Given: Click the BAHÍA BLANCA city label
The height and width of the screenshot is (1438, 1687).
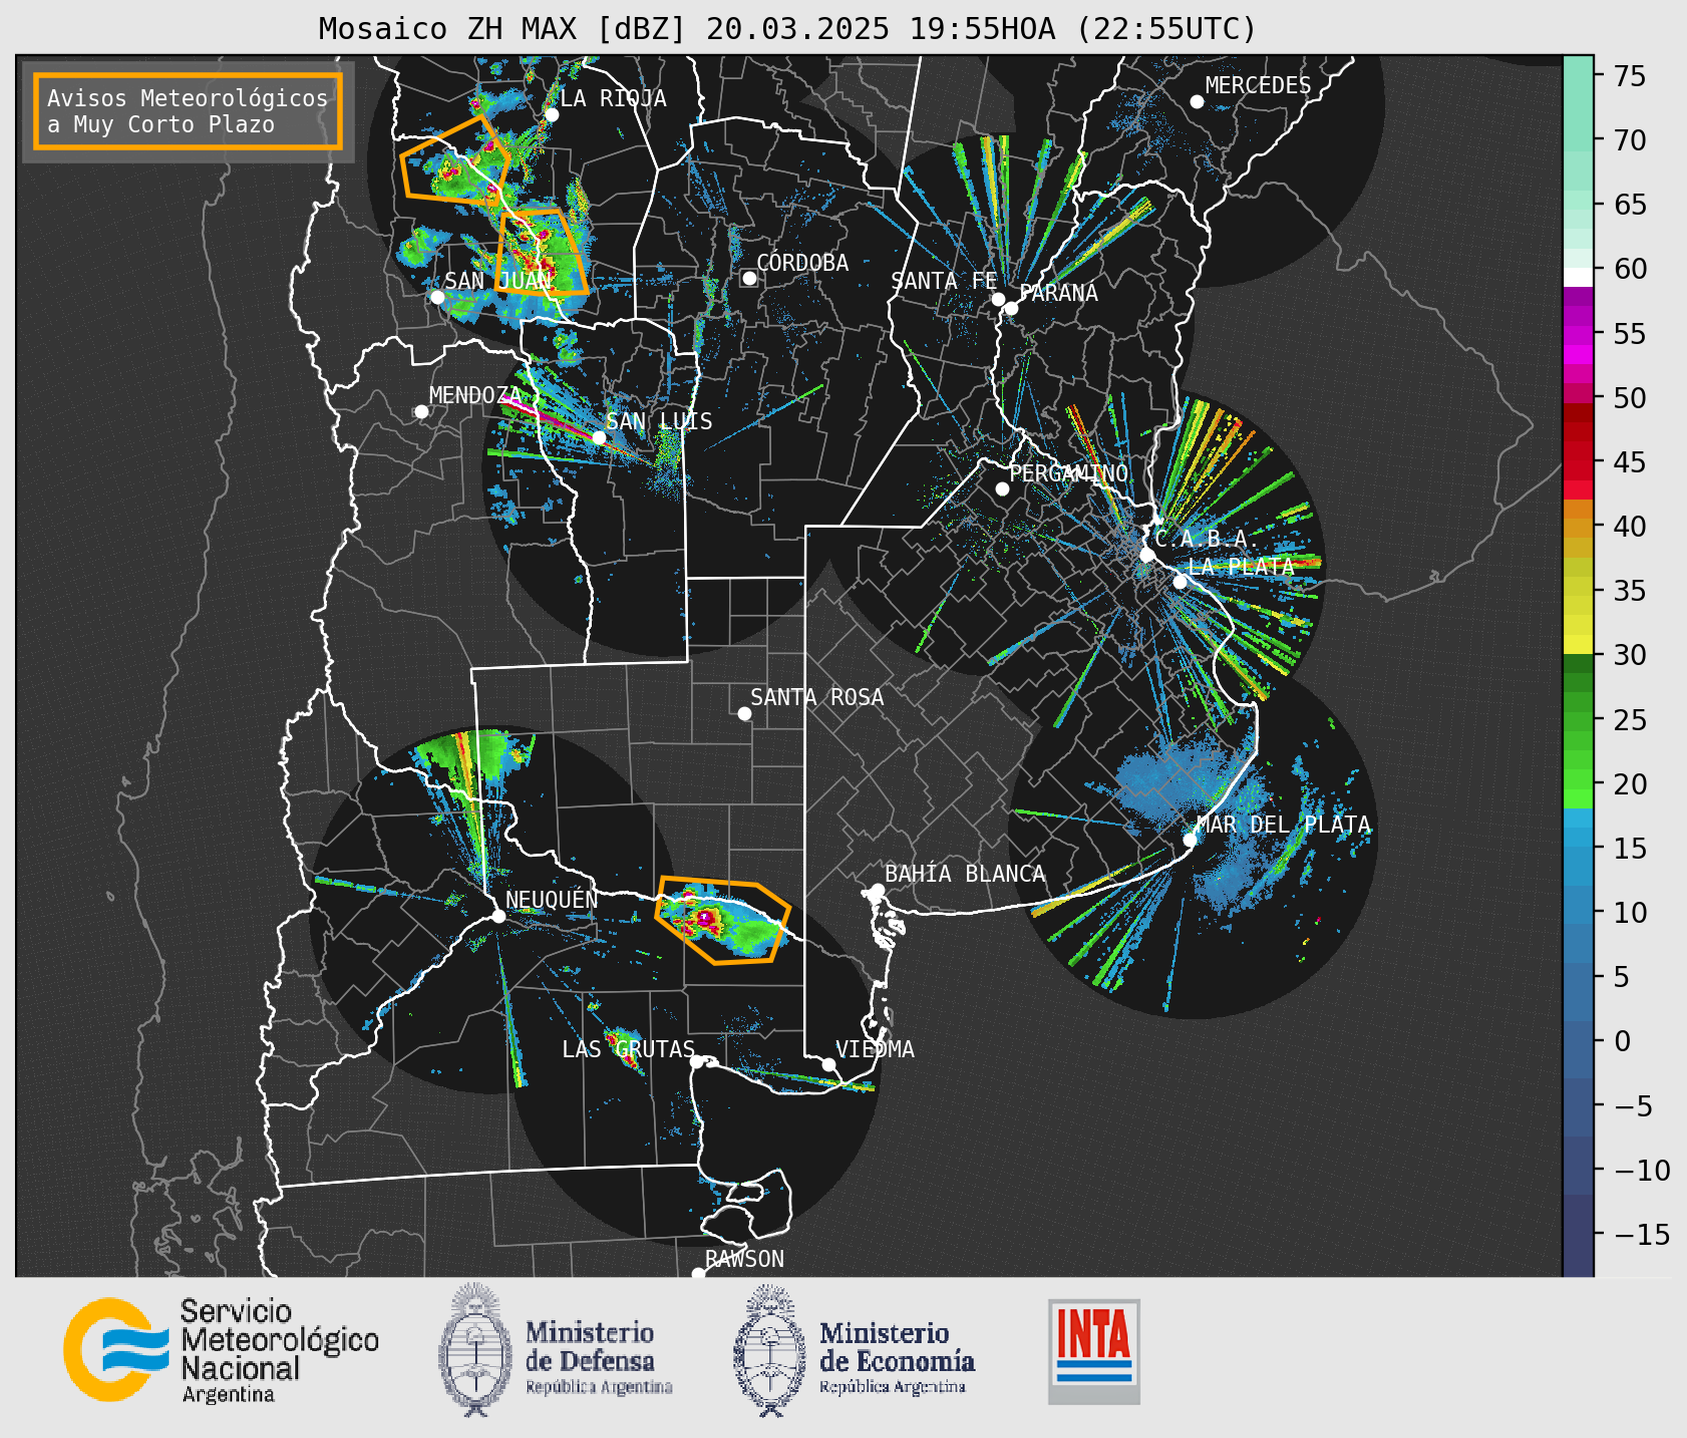Looking at the screenshot, I should [x=965, y=874].
